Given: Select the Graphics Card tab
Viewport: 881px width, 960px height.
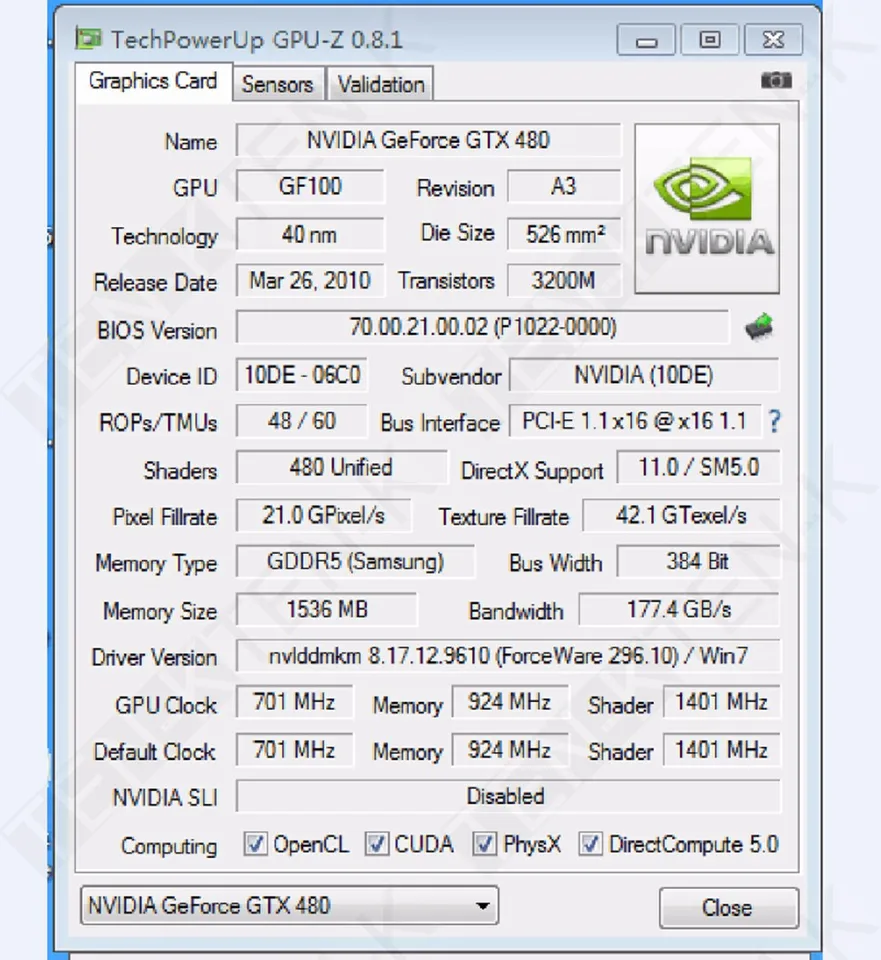Looking at the screenshot, I should 153,81.
